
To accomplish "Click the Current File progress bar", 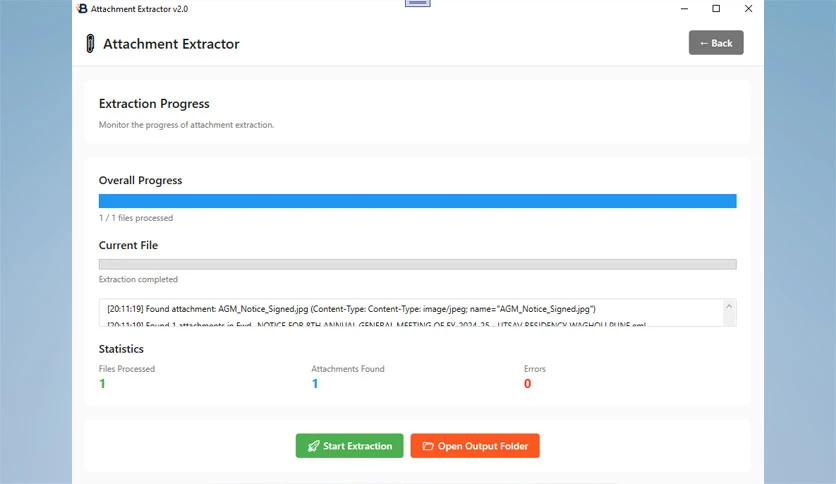I will [x=417, y=264].
